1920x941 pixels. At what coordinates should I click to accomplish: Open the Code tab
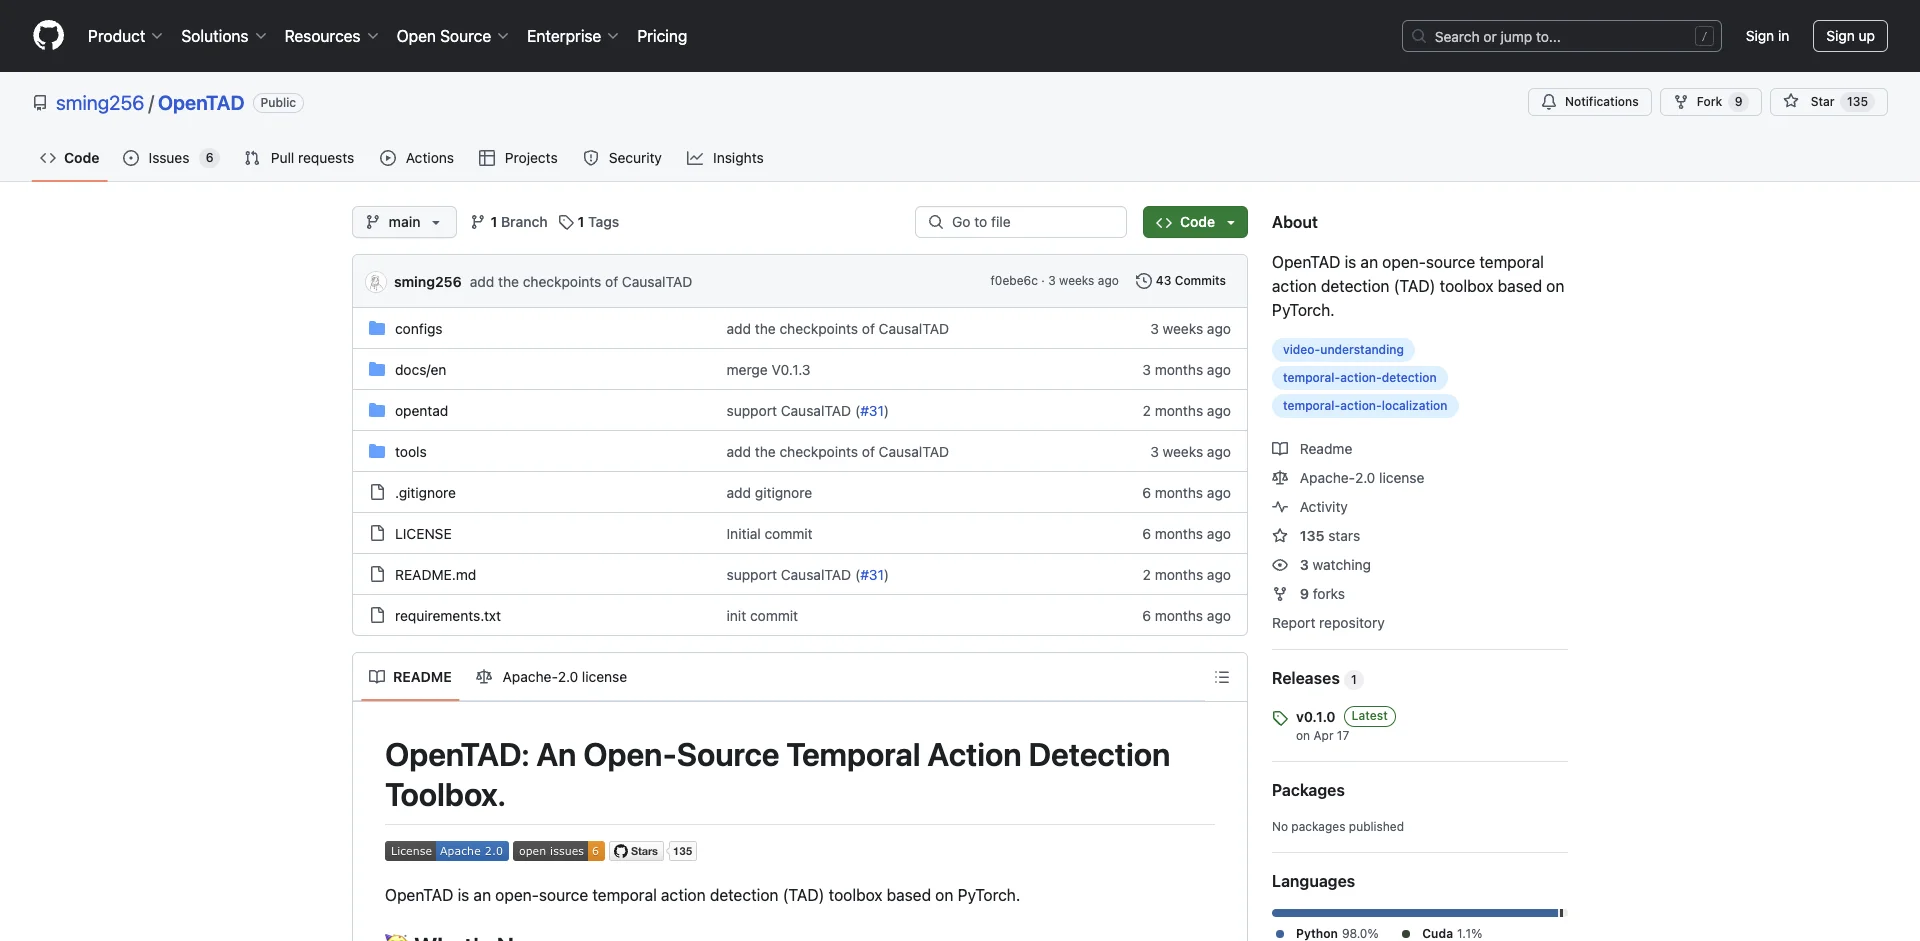(70, 158)
